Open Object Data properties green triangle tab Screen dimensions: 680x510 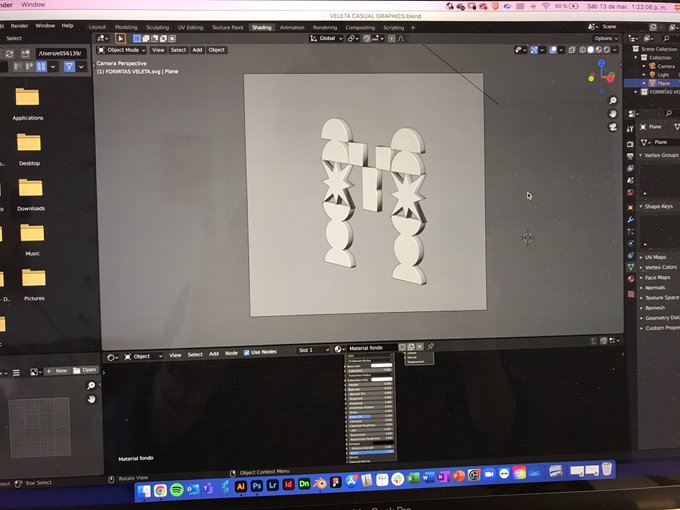point(631,267)
